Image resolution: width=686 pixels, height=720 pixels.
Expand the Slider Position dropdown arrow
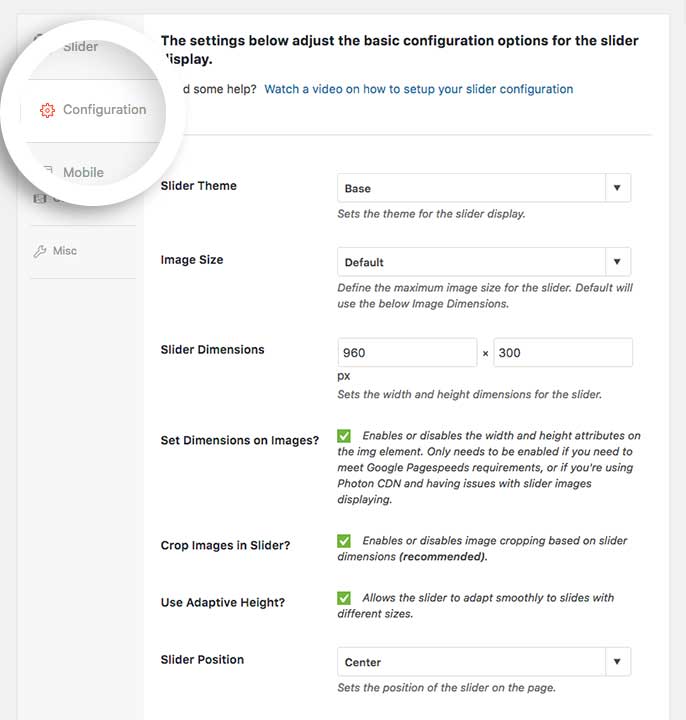click(x=617, y=662)
